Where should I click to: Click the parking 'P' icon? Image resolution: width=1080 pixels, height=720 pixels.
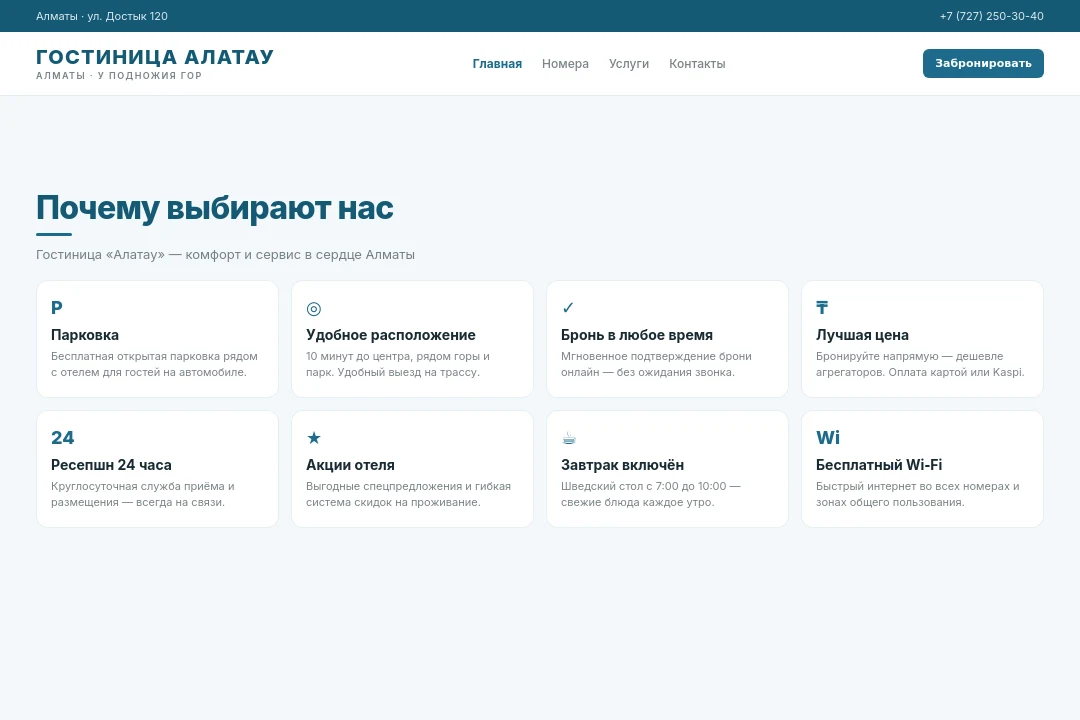(x=56, y=308)
